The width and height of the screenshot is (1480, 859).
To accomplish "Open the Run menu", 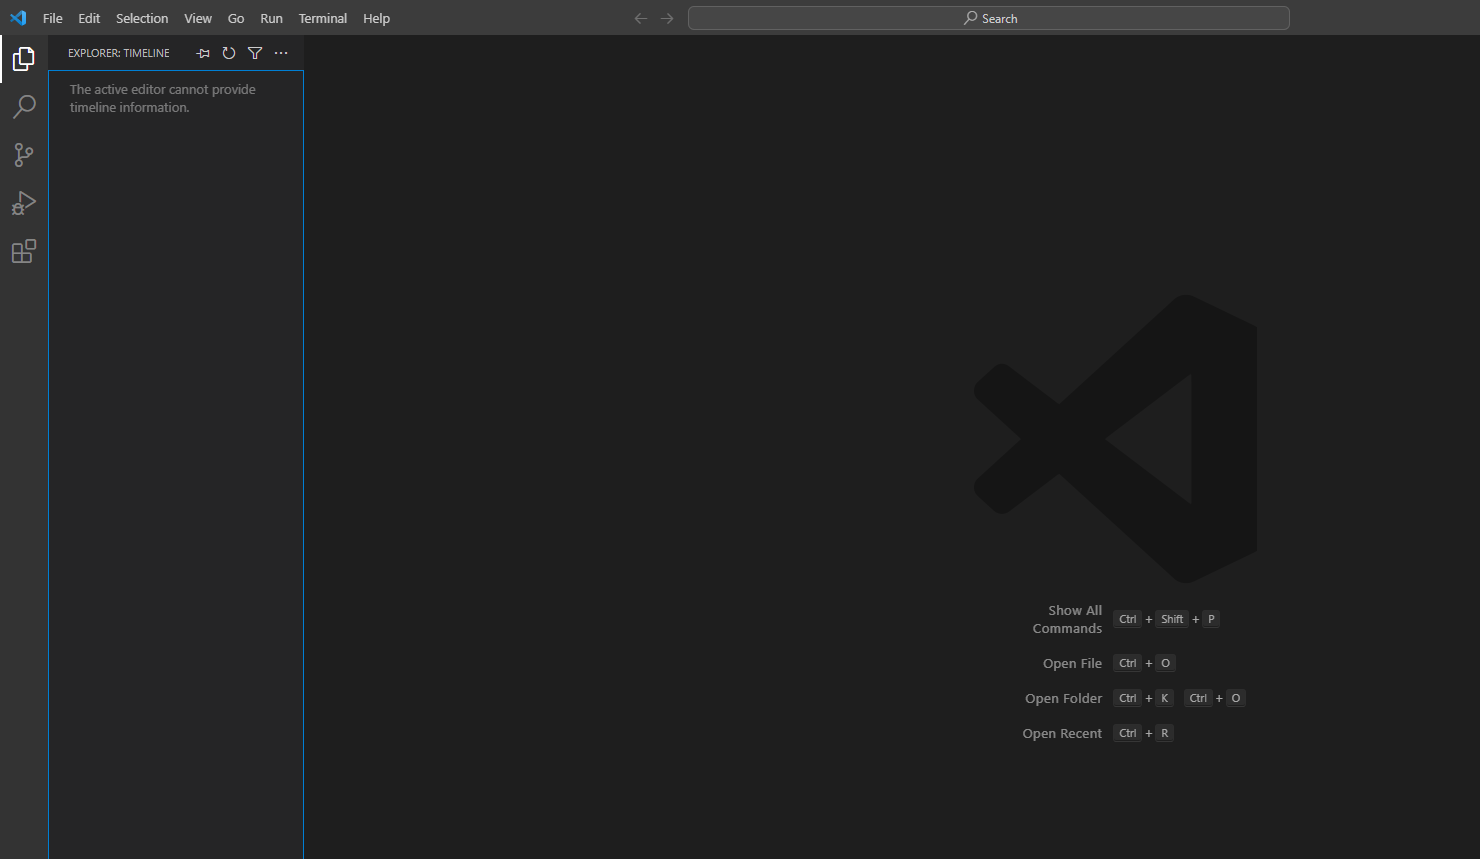I will coord(271,18).
